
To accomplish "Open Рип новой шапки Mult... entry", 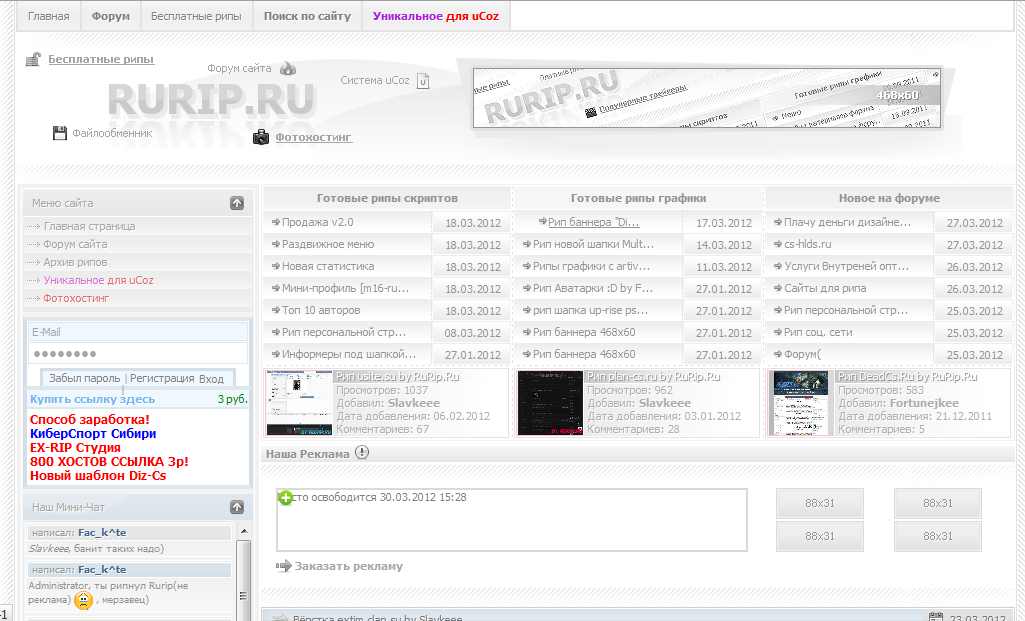I will [594, 244].
